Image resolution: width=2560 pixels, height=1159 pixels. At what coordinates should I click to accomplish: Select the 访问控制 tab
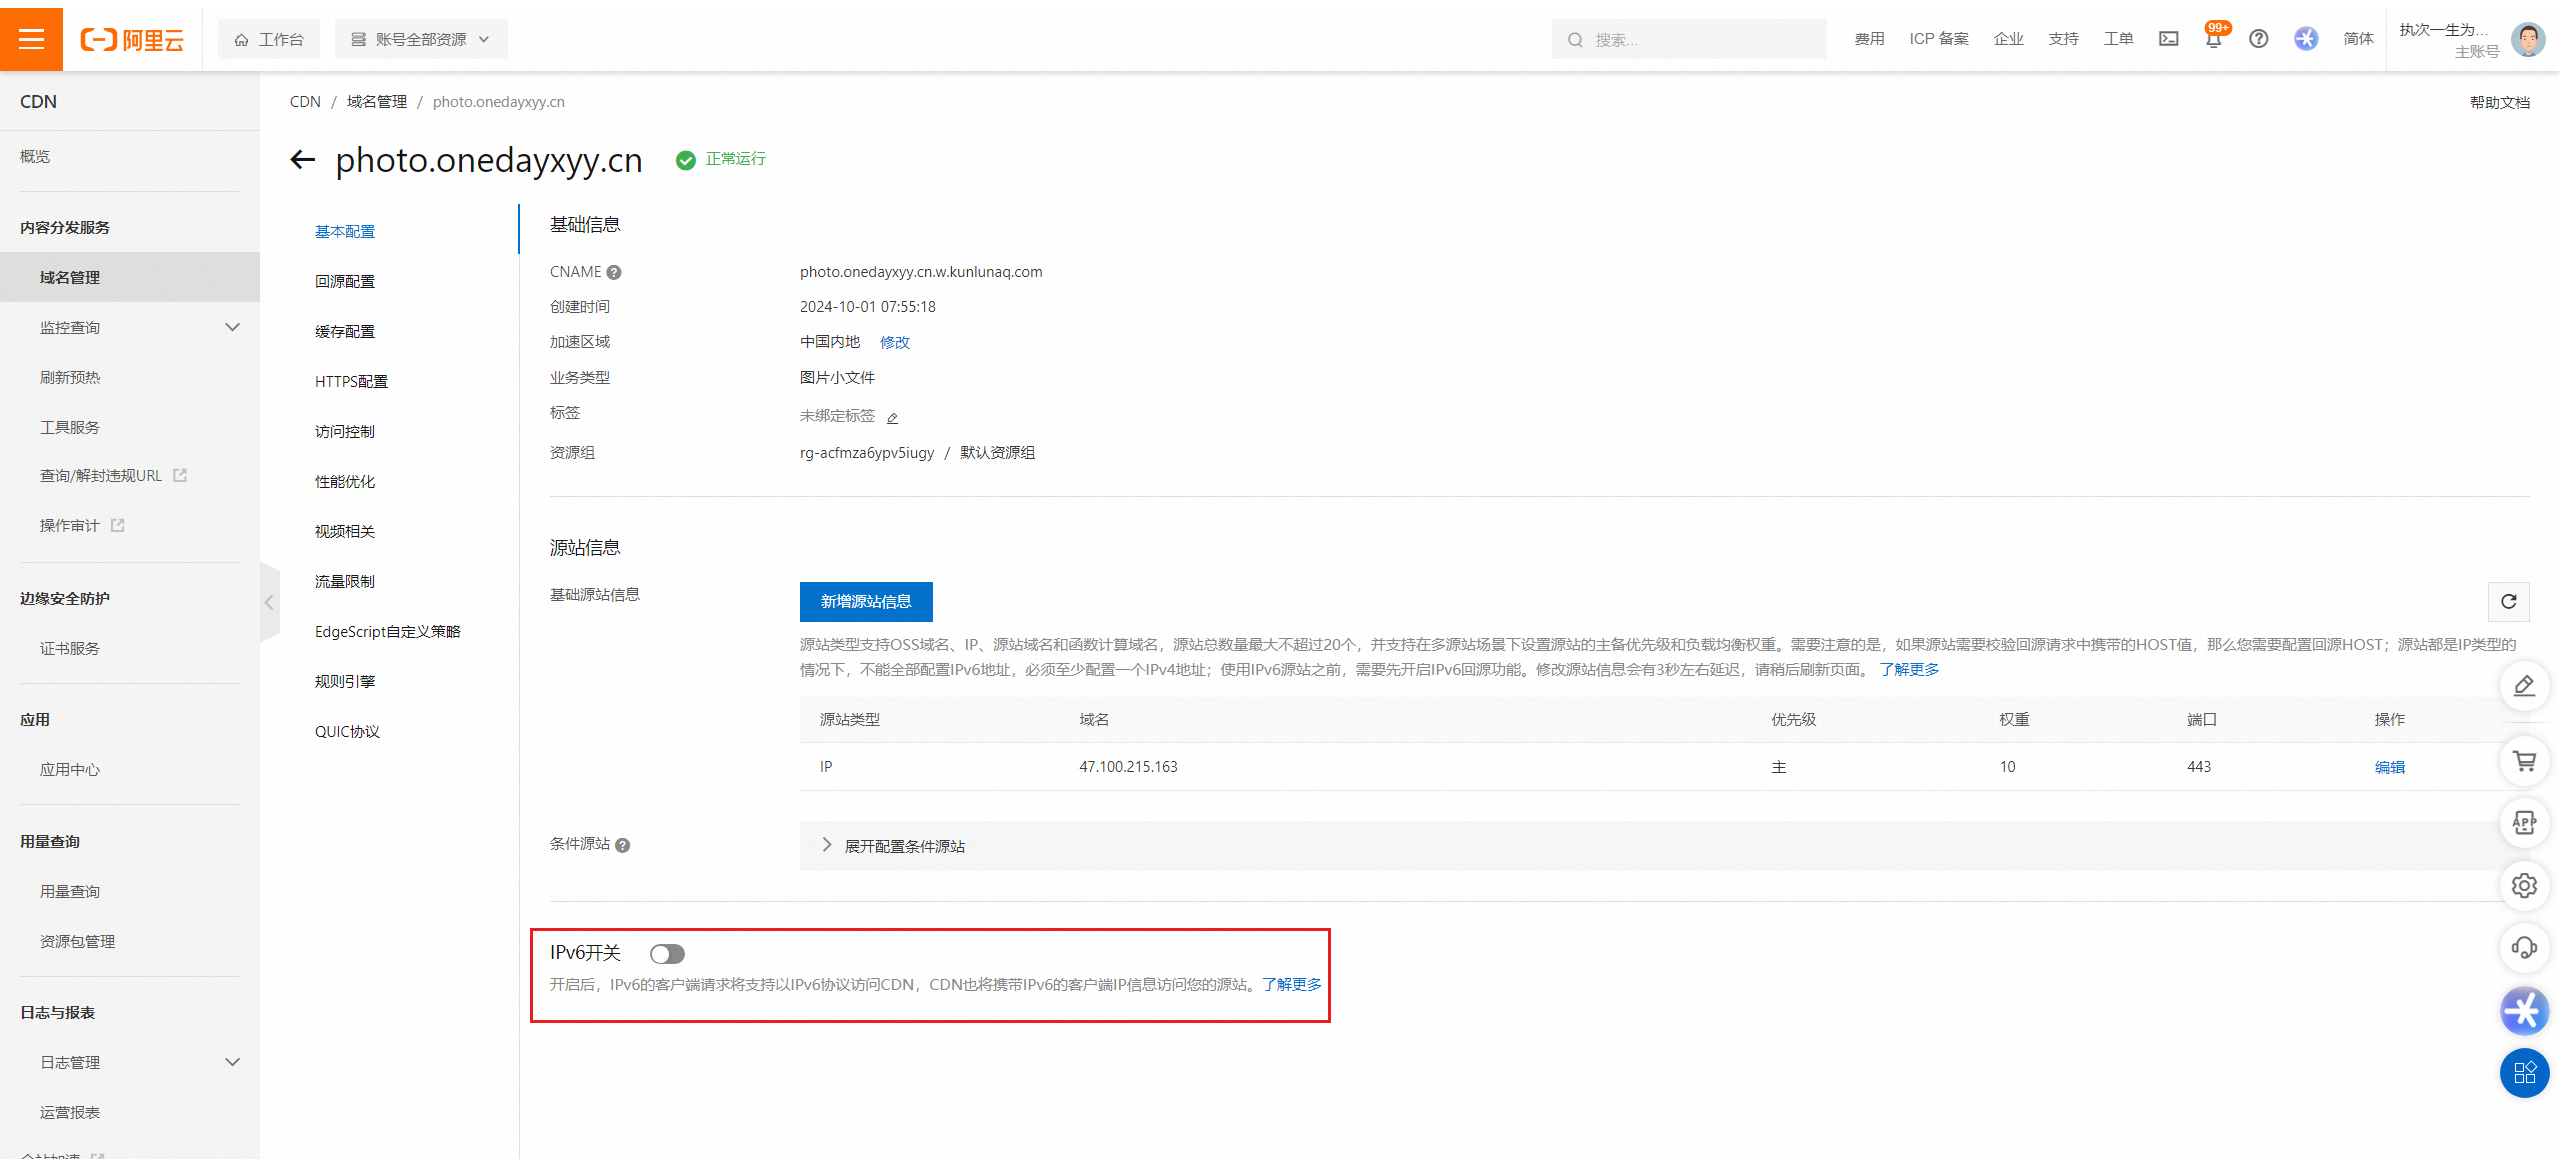(345, 431)
